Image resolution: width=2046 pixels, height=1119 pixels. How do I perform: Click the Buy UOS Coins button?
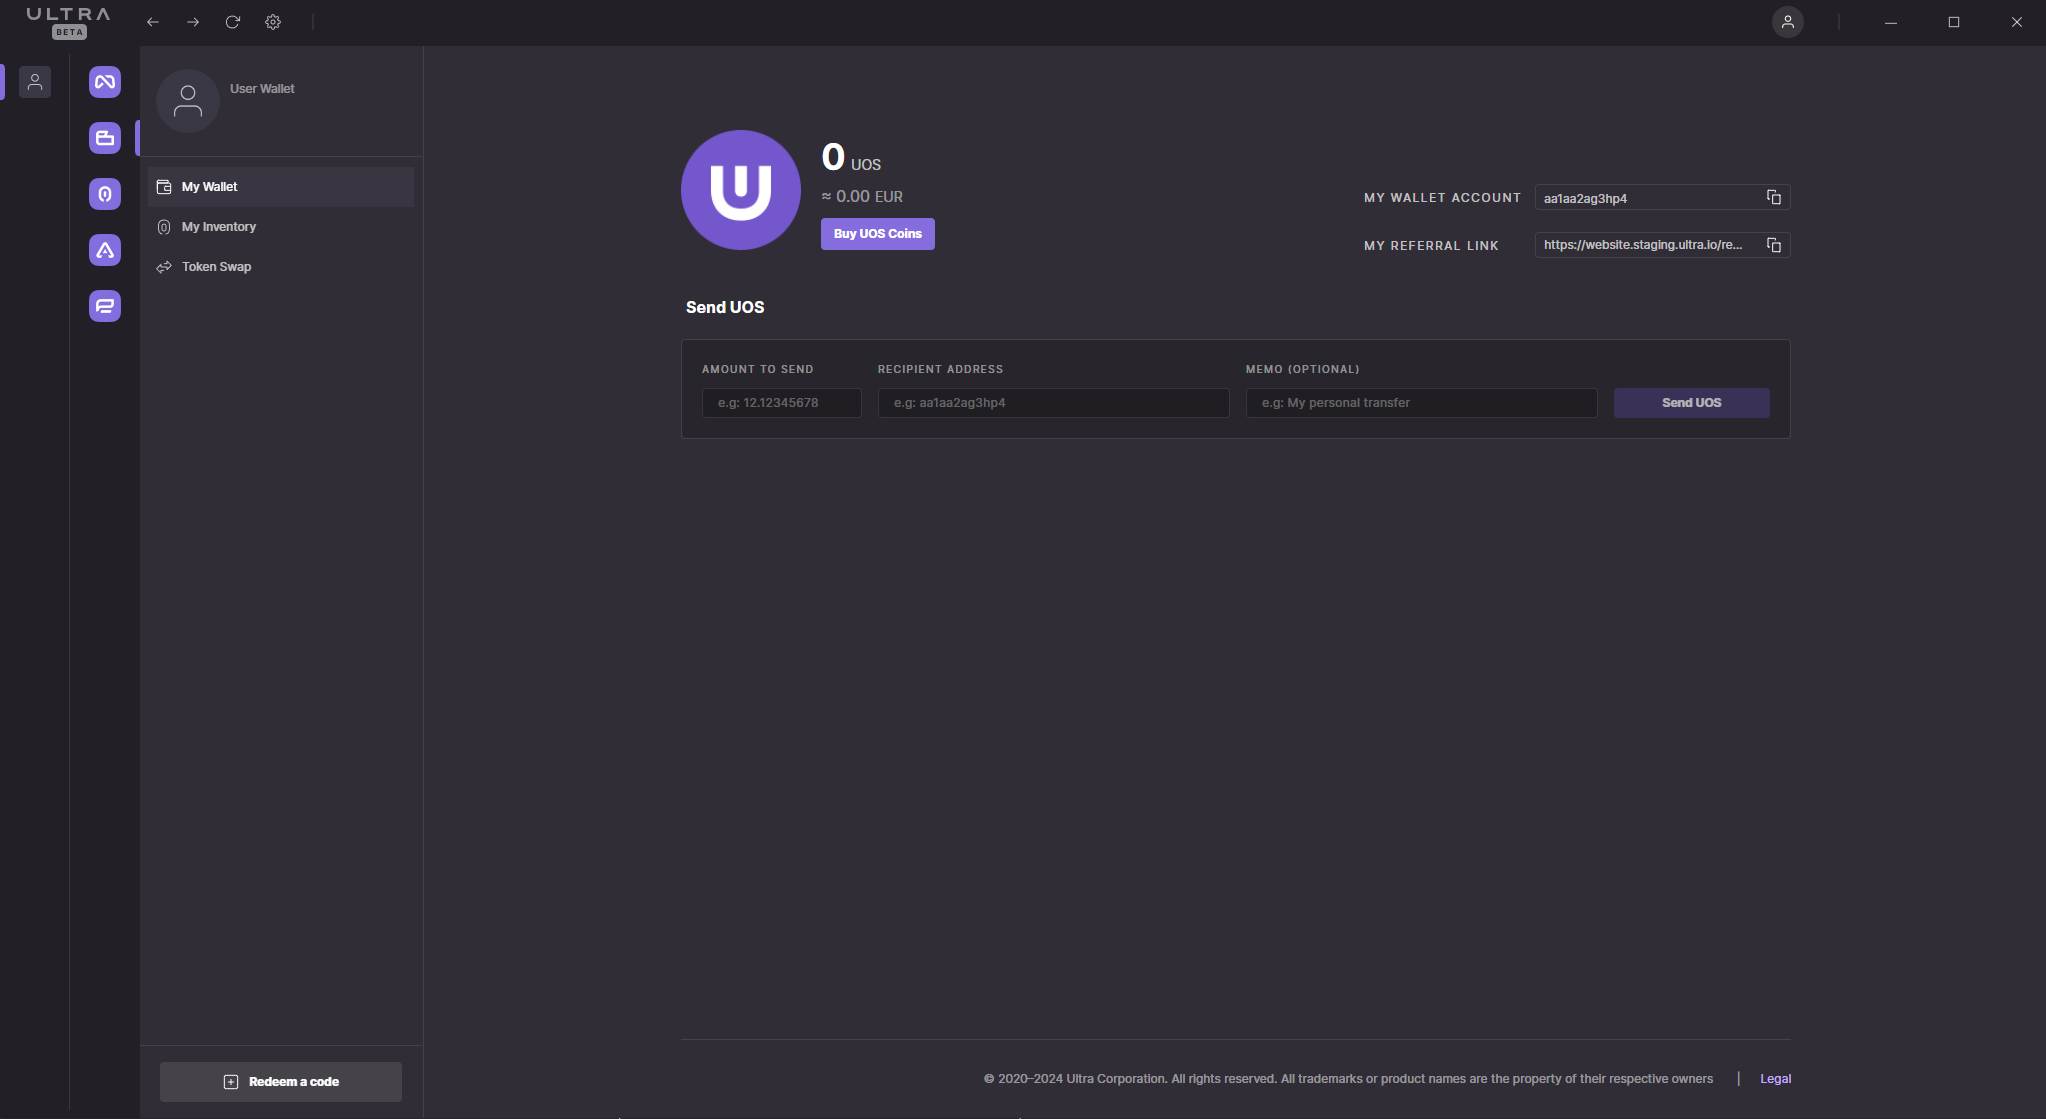click(878, 234)
